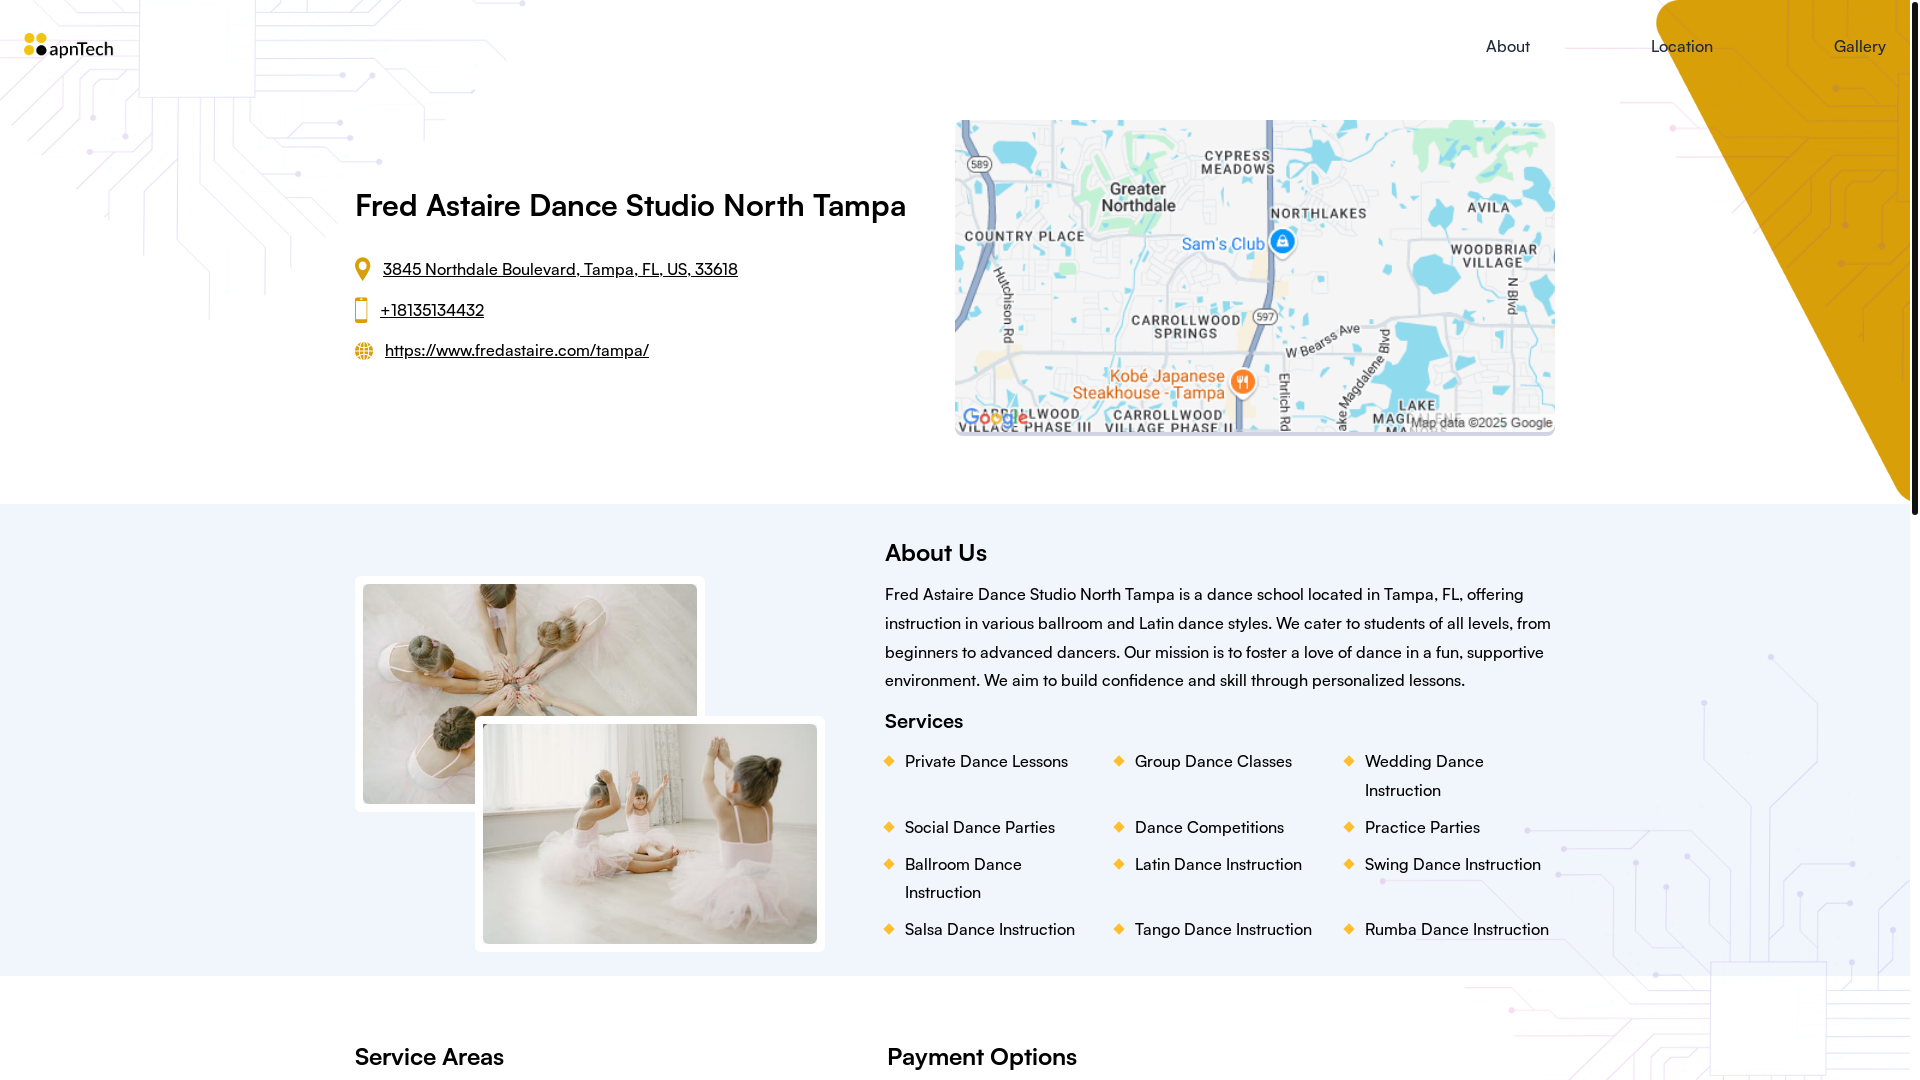1920x1080 pixels.
Task: Click the diamond bullet beside Group Dance Classes
Action: (1119, 761)
